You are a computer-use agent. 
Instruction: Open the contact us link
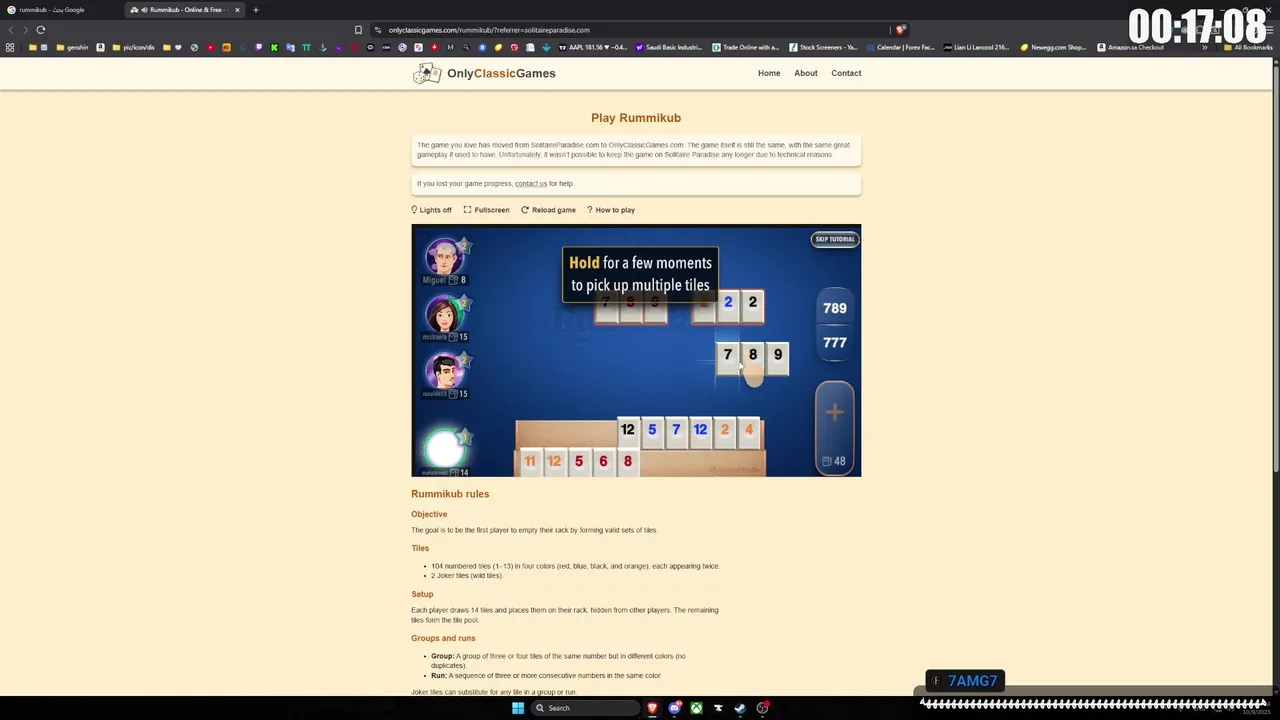pyautogui.click(x=531, y=184)
